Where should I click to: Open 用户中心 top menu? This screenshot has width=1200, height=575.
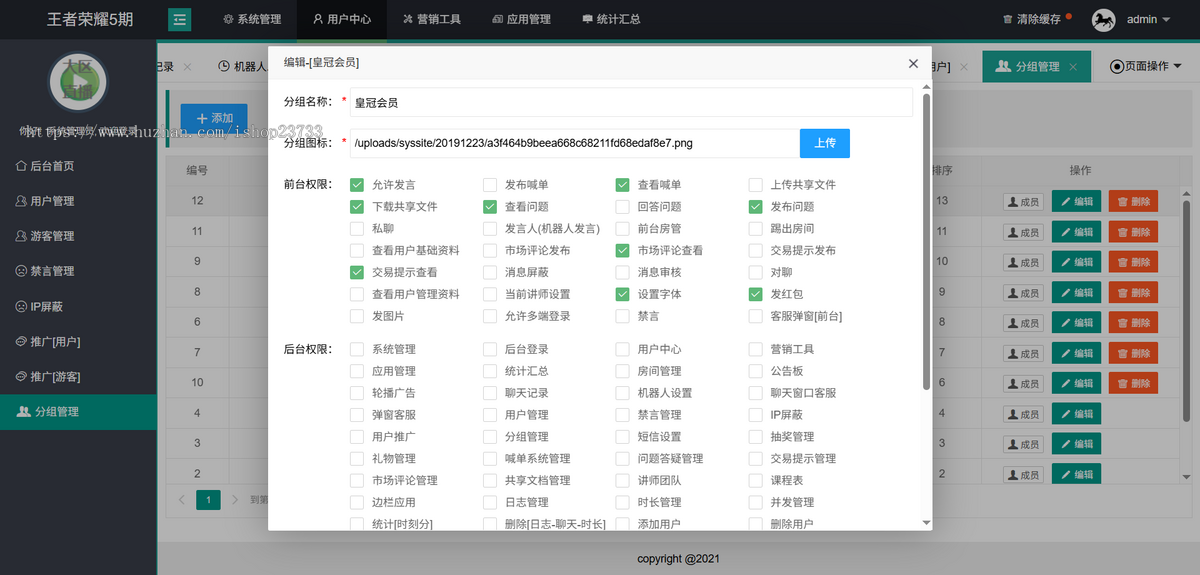tap(342, 19)
